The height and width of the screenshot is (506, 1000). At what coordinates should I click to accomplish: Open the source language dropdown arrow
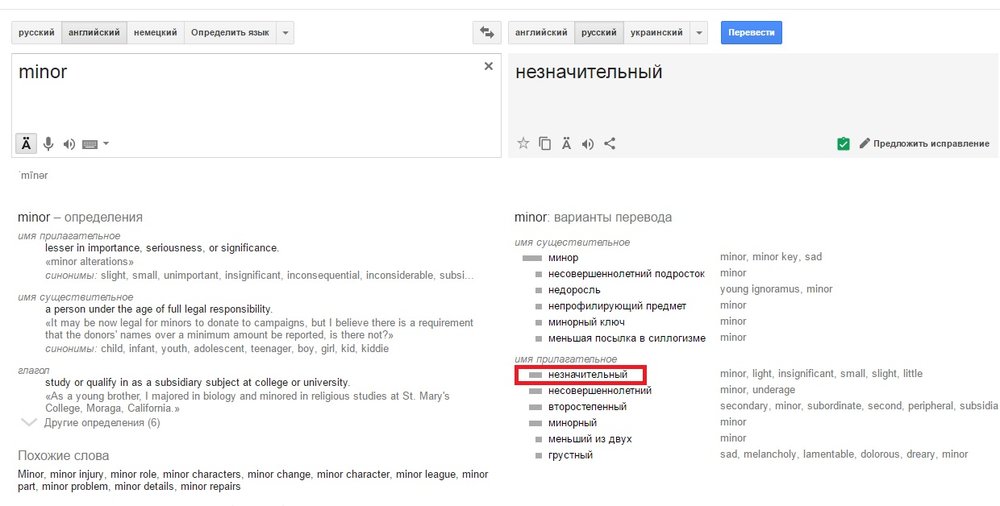286,33
